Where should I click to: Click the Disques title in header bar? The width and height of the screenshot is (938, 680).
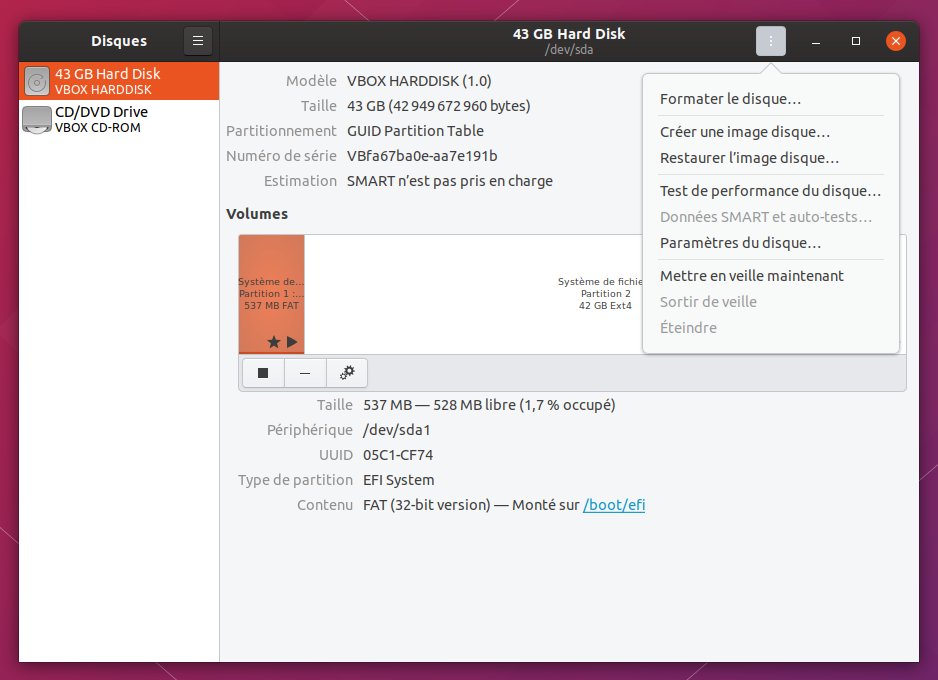(x=119, y=41)
